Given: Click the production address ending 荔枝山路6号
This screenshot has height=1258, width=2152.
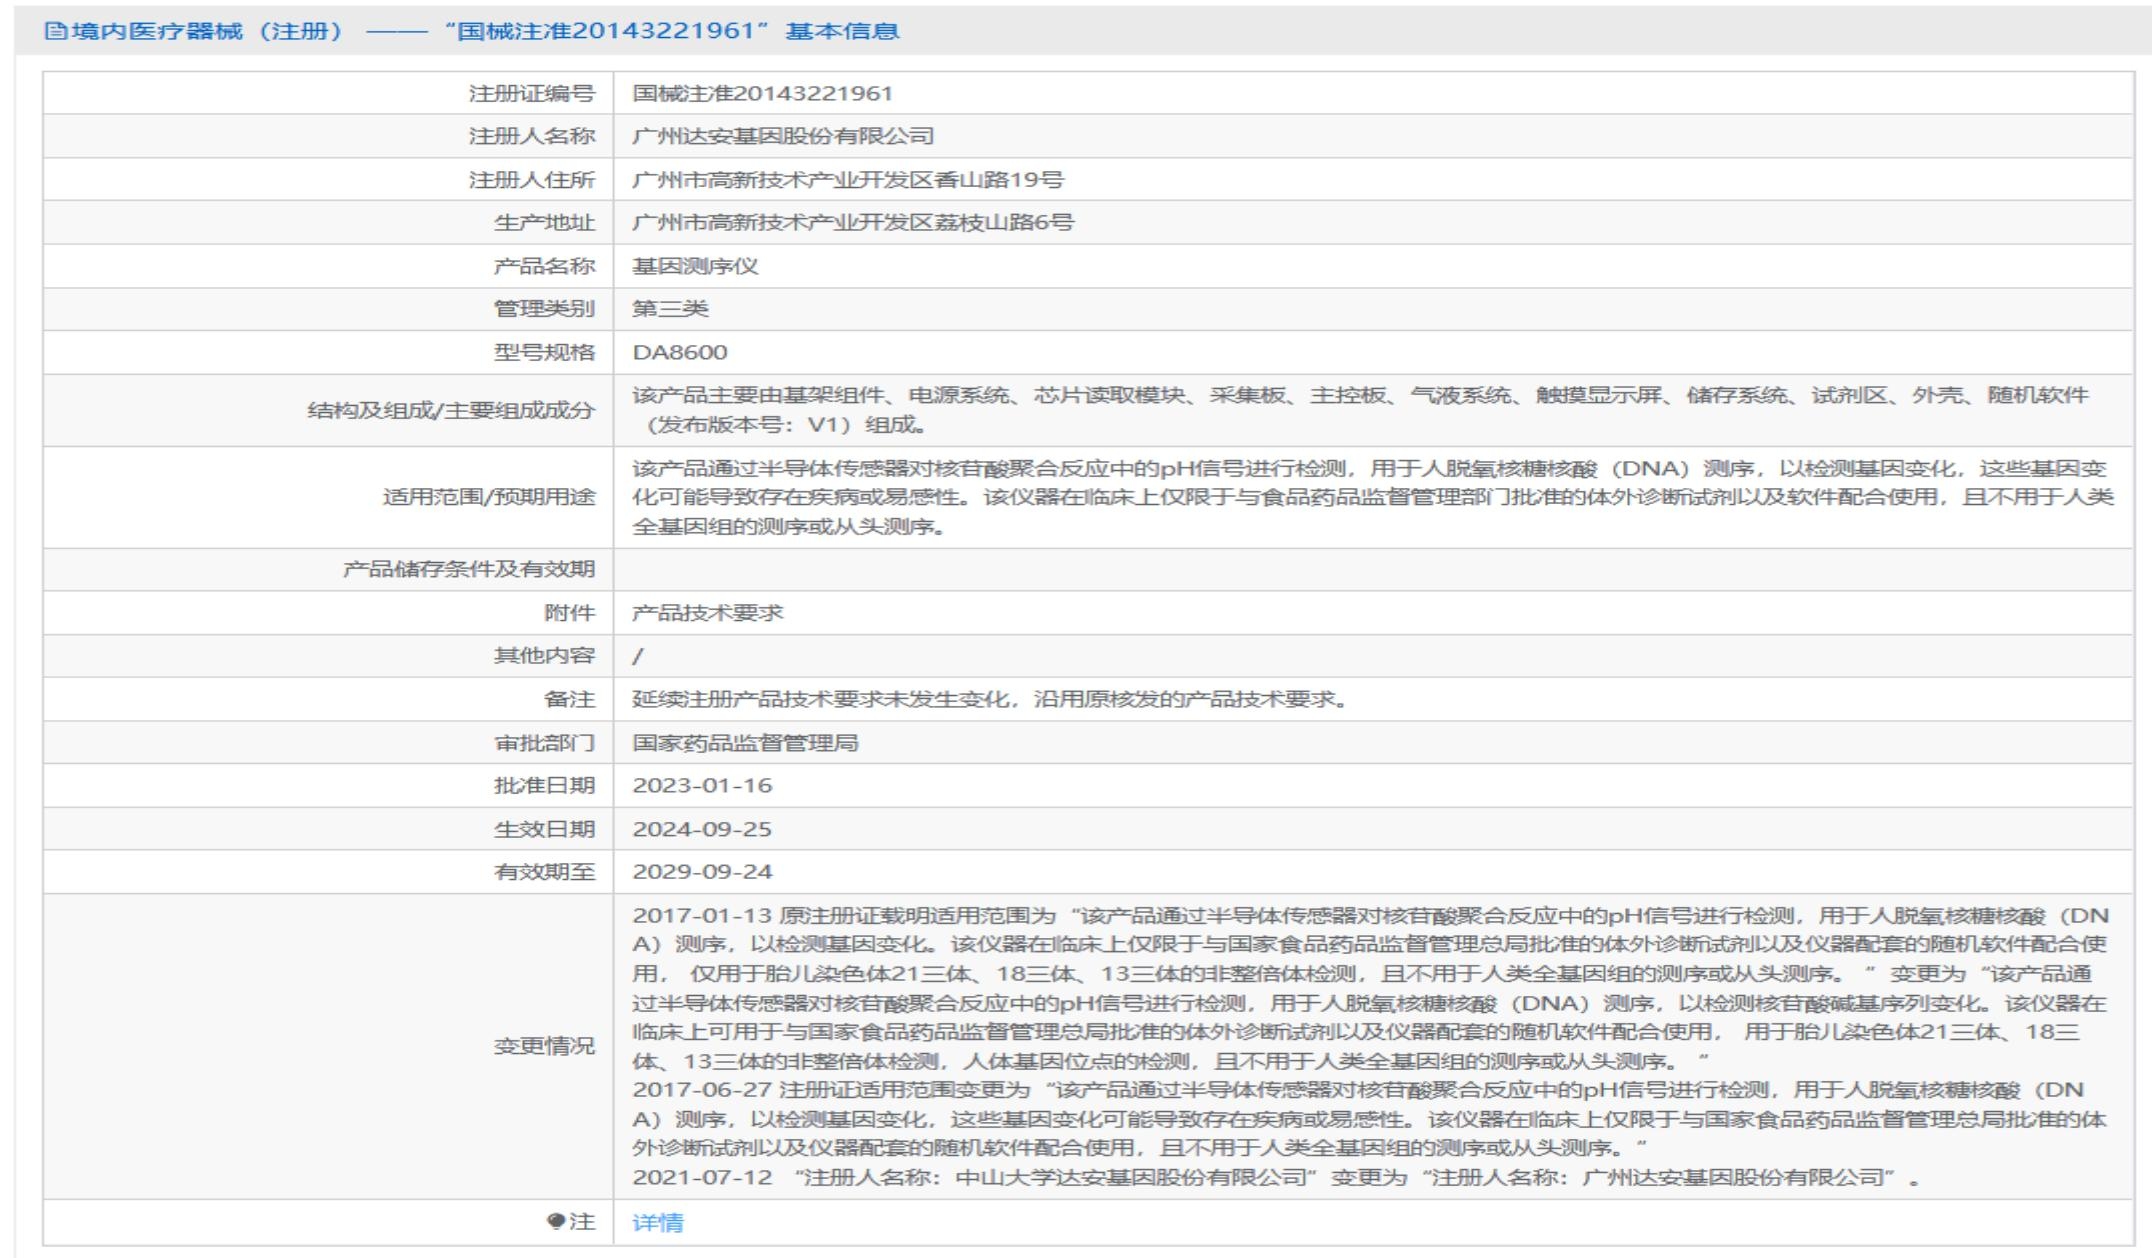Looking at the screenshot, I should click(x=853, y=223).
